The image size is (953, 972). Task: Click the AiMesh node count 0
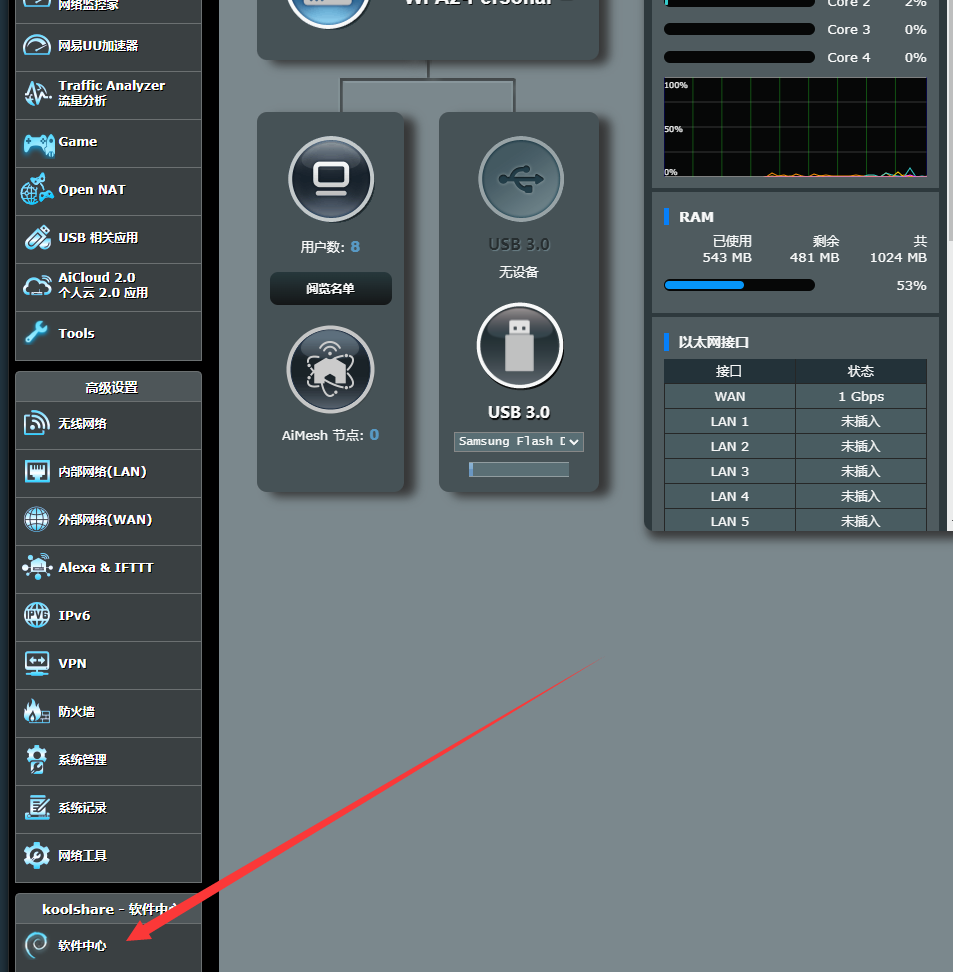[374, 435]
